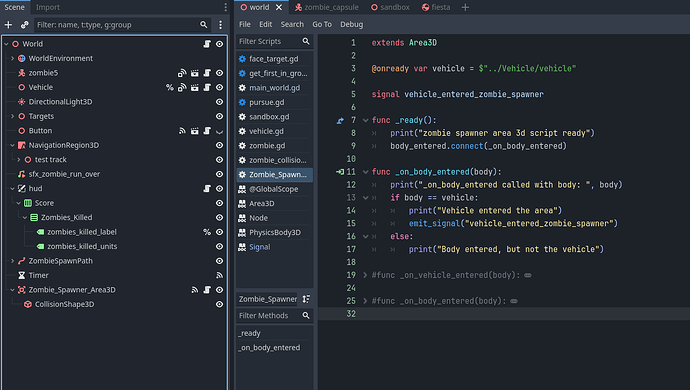This screenshot has height=390, width=690.
Task: Collapse the hud node
Action: point(12,188)
